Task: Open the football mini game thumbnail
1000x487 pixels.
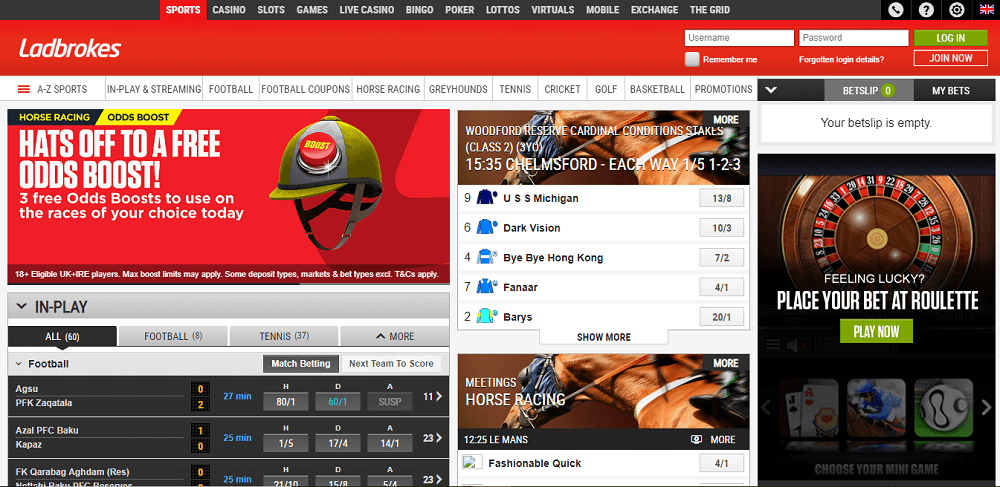Action: pos(944,408)
